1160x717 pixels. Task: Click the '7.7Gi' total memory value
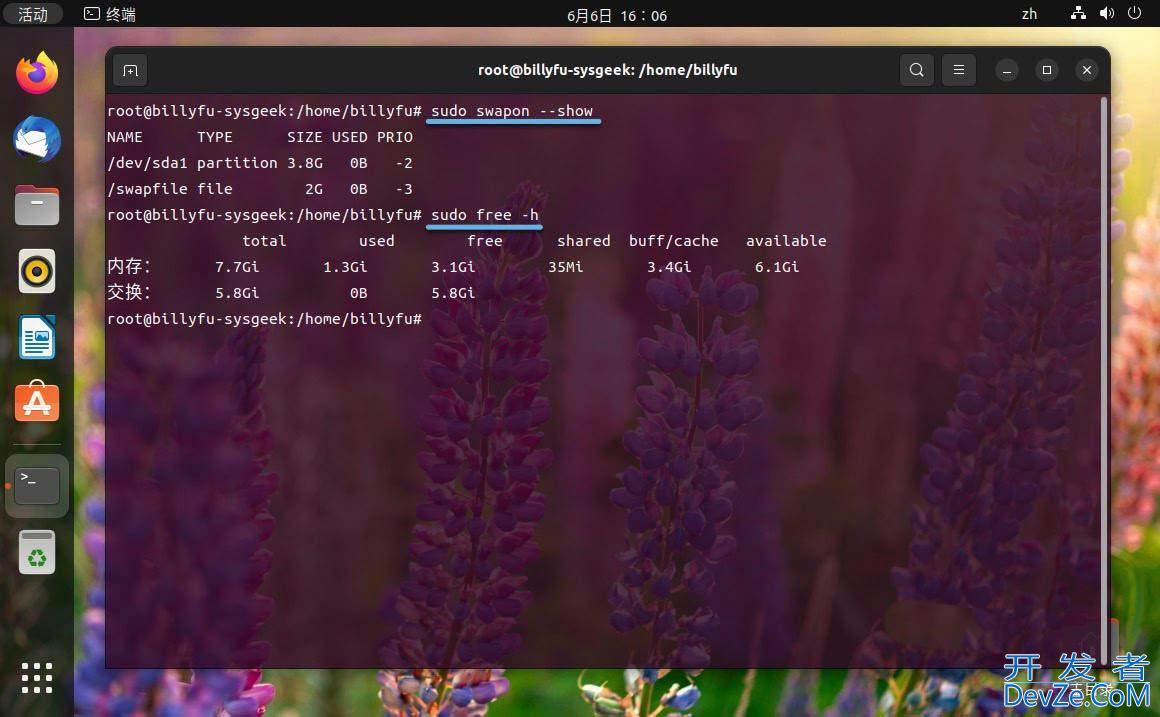pos(237,267)
